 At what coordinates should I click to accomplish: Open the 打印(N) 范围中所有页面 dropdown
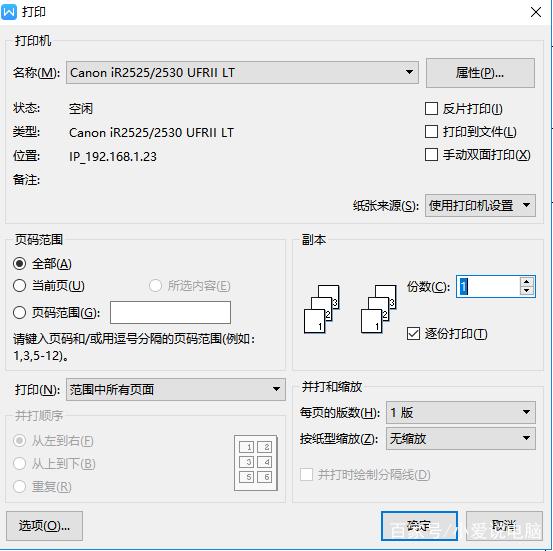(176, 389)
